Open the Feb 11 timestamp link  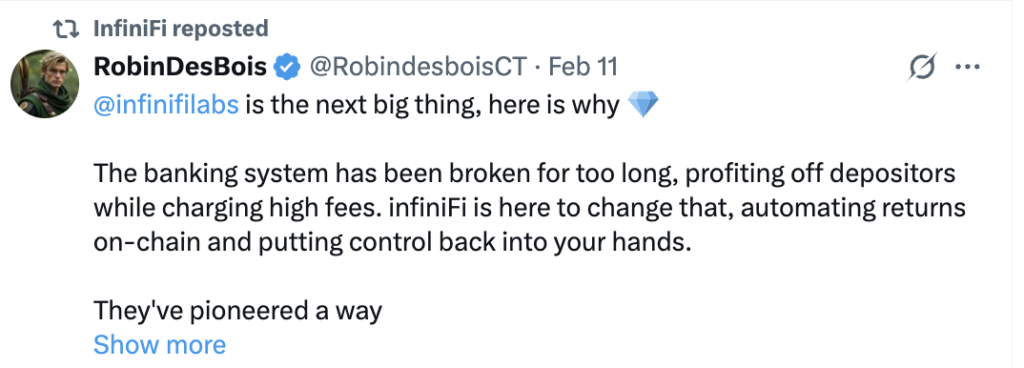(x=582, y=67)
